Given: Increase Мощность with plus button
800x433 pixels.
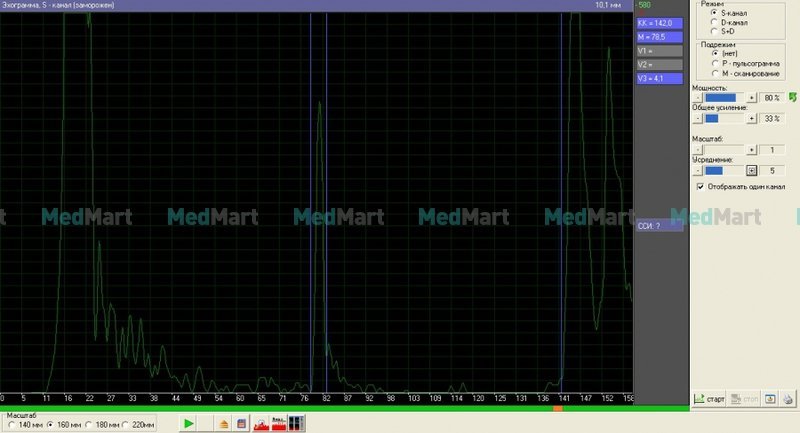Looking at the screenshot, I should point(751,97).
